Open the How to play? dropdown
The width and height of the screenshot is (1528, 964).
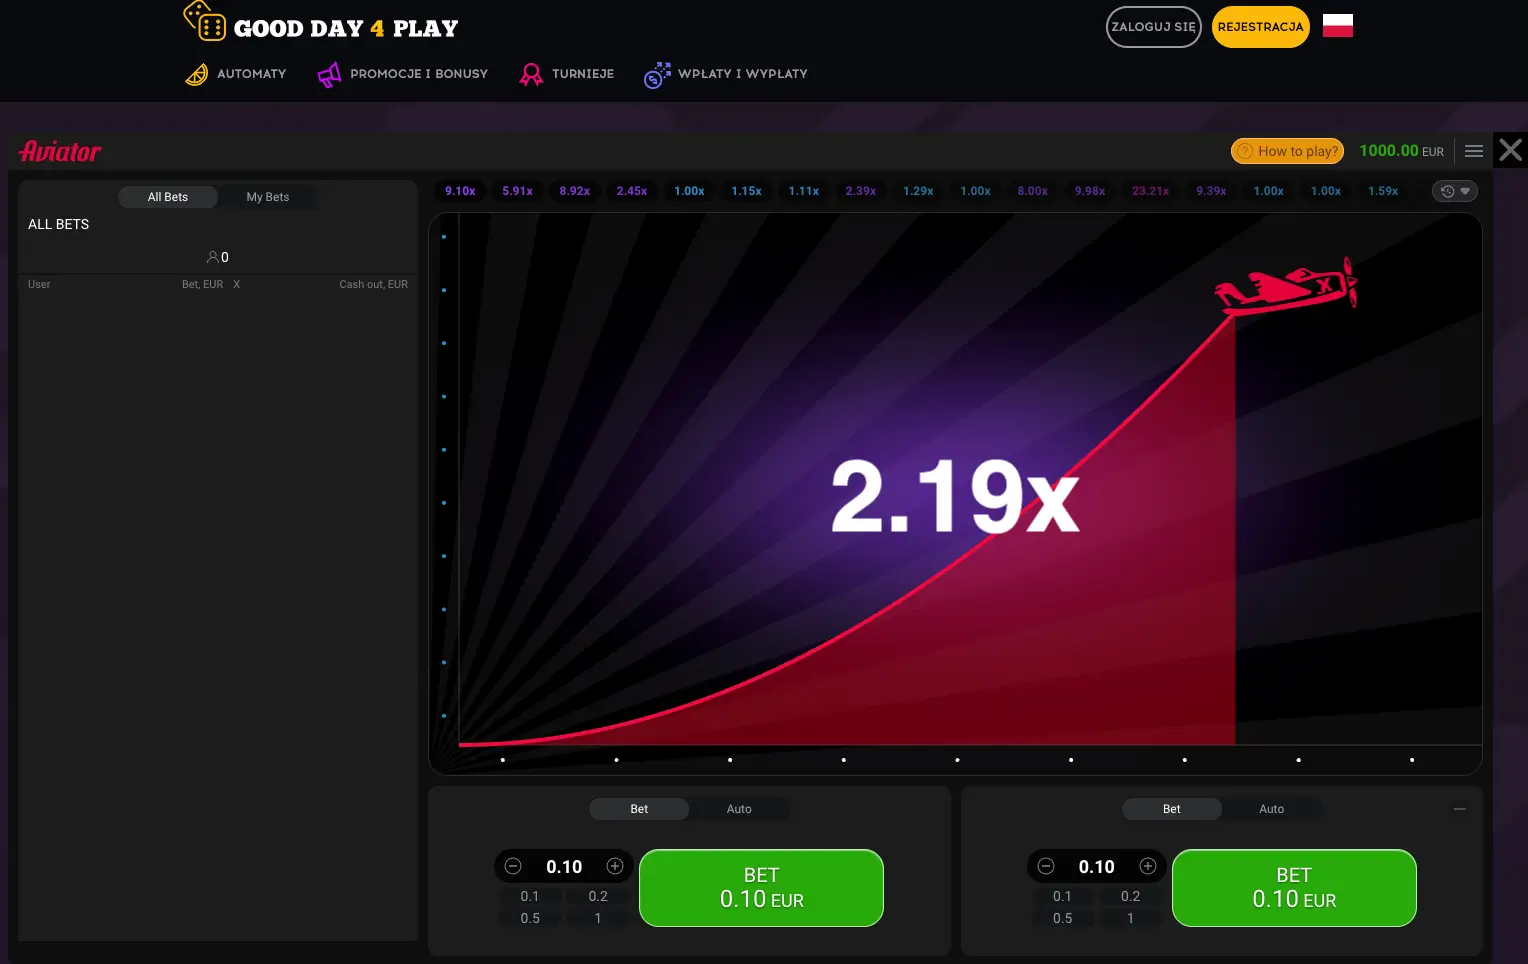(1287, 150)
